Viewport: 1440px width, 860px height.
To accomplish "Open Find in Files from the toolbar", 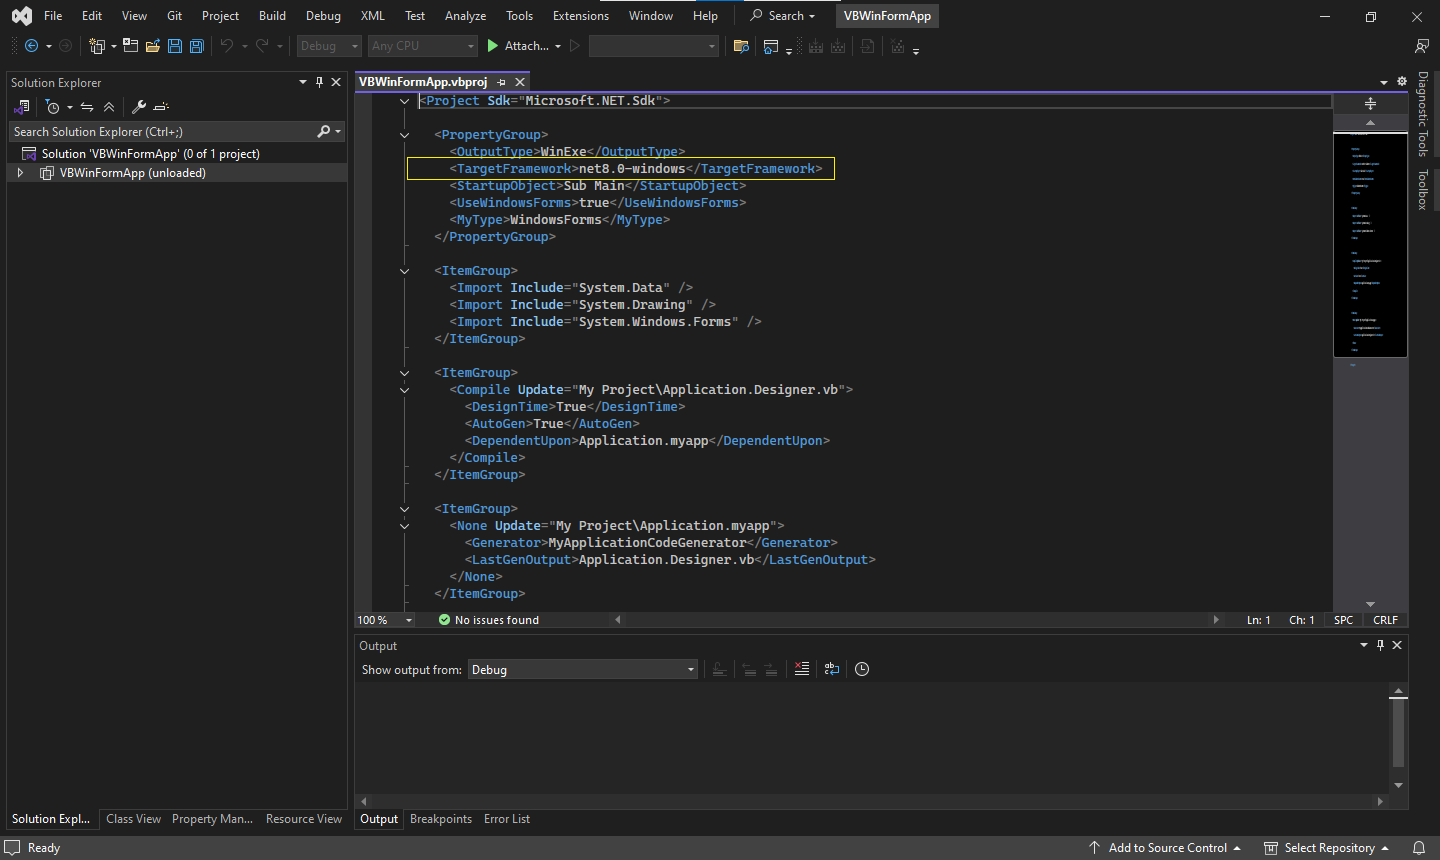I will click(741, 46).
